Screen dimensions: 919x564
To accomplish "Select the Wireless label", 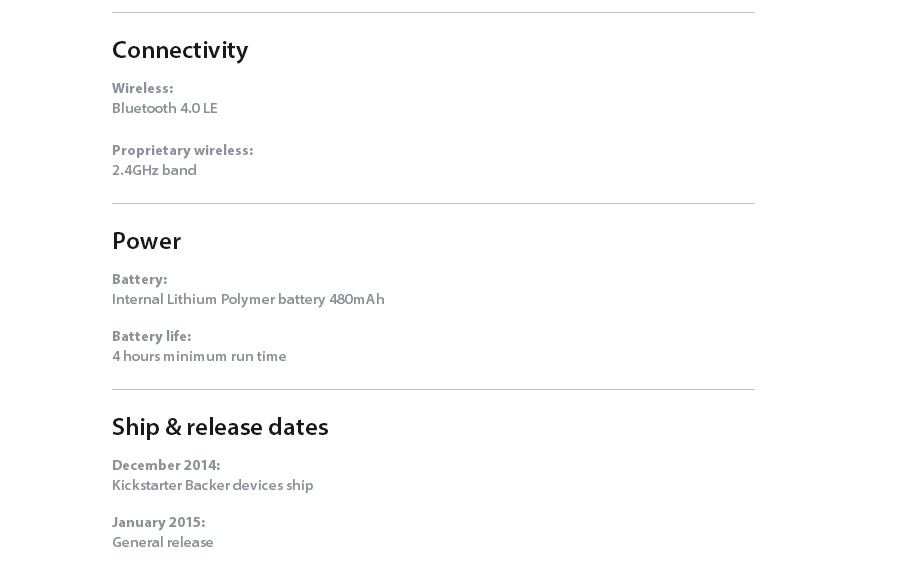I will click(142, 88).
